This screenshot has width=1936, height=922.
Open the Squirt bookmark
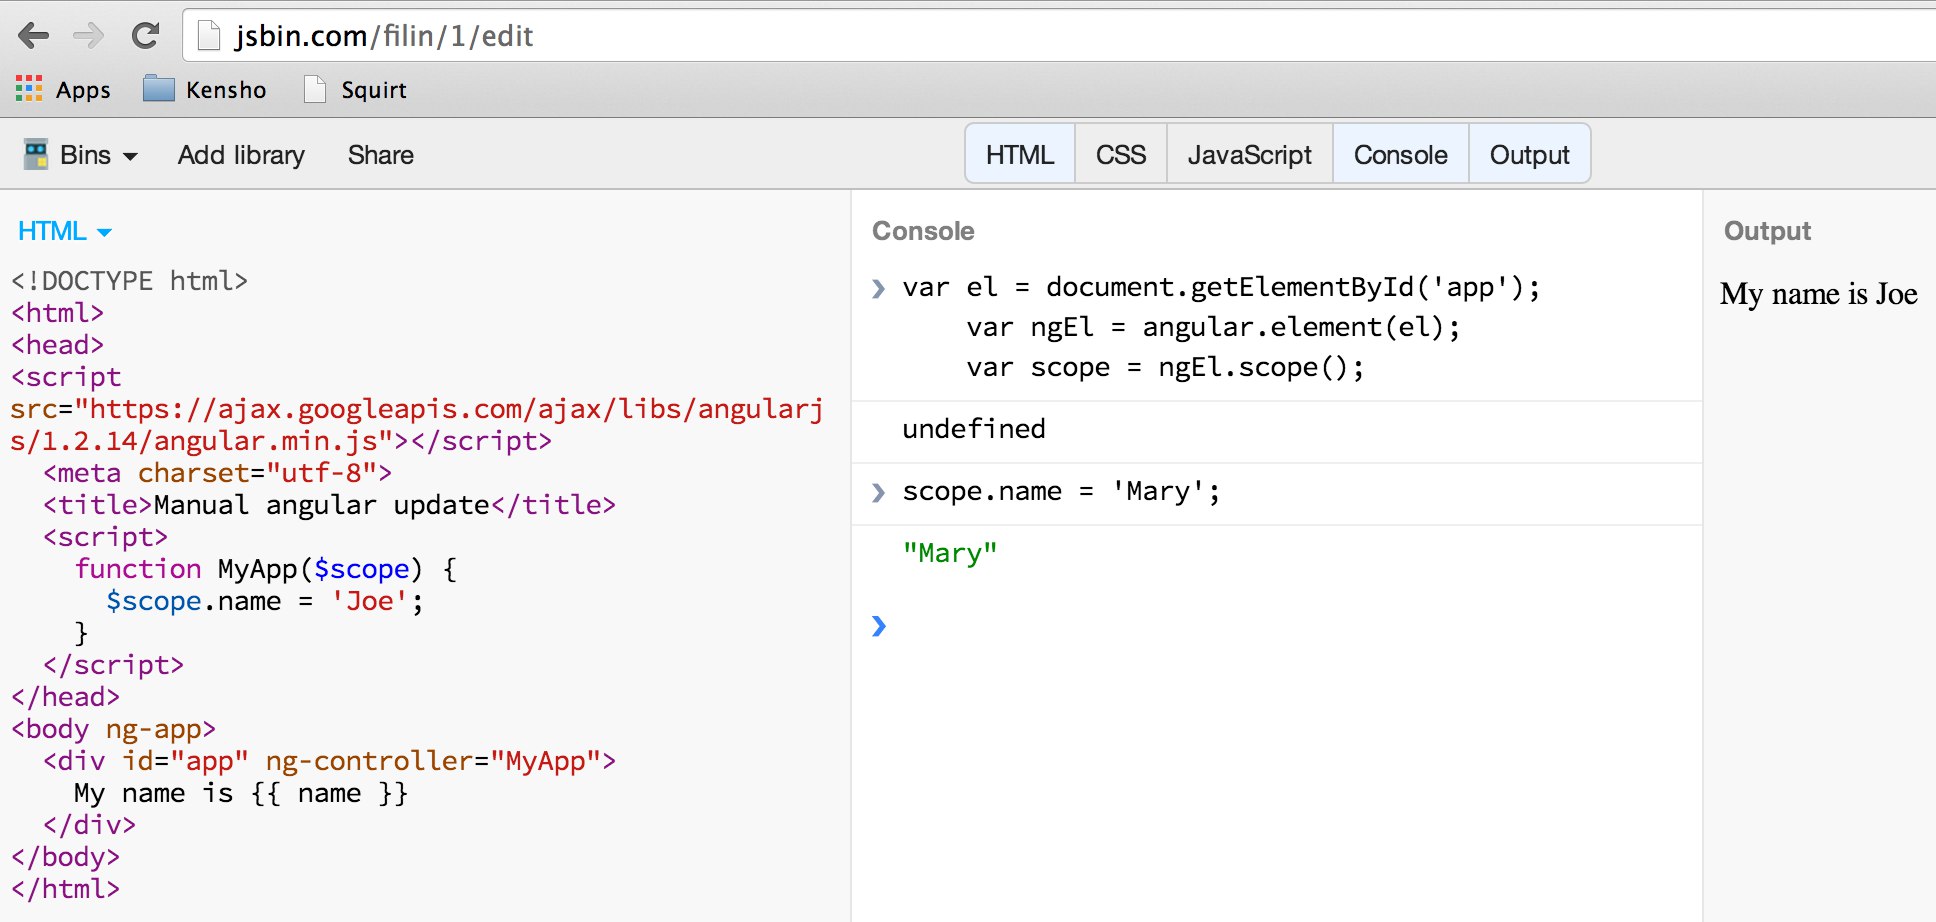tap(355, 90)
